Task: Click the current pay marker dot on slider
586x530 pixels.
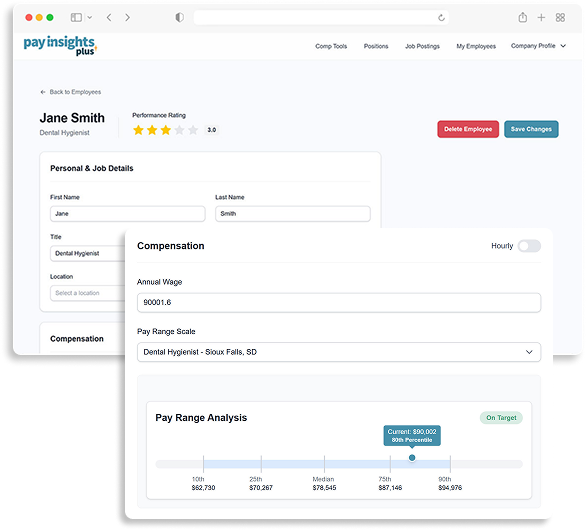Action: click(412, 458)
